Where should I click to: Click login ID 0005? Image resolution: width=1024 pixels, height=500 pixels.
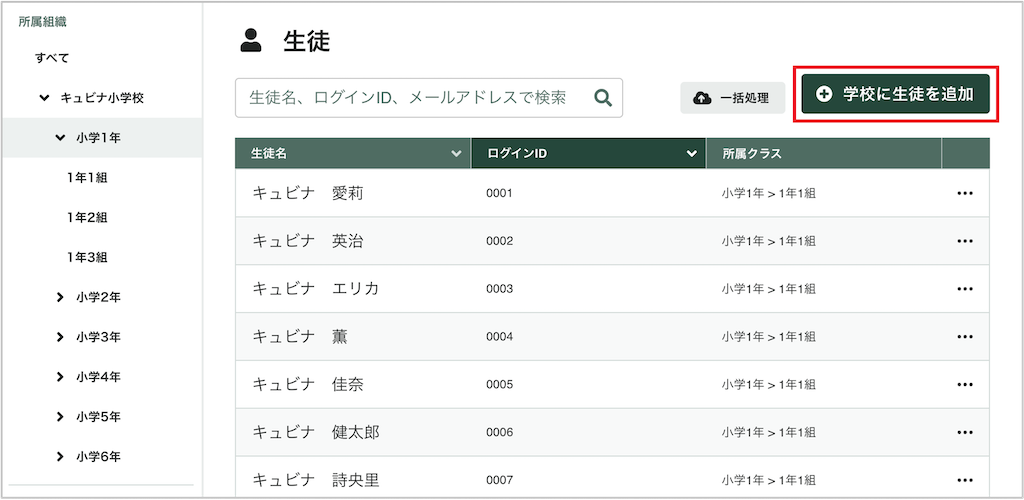[500, 384]
